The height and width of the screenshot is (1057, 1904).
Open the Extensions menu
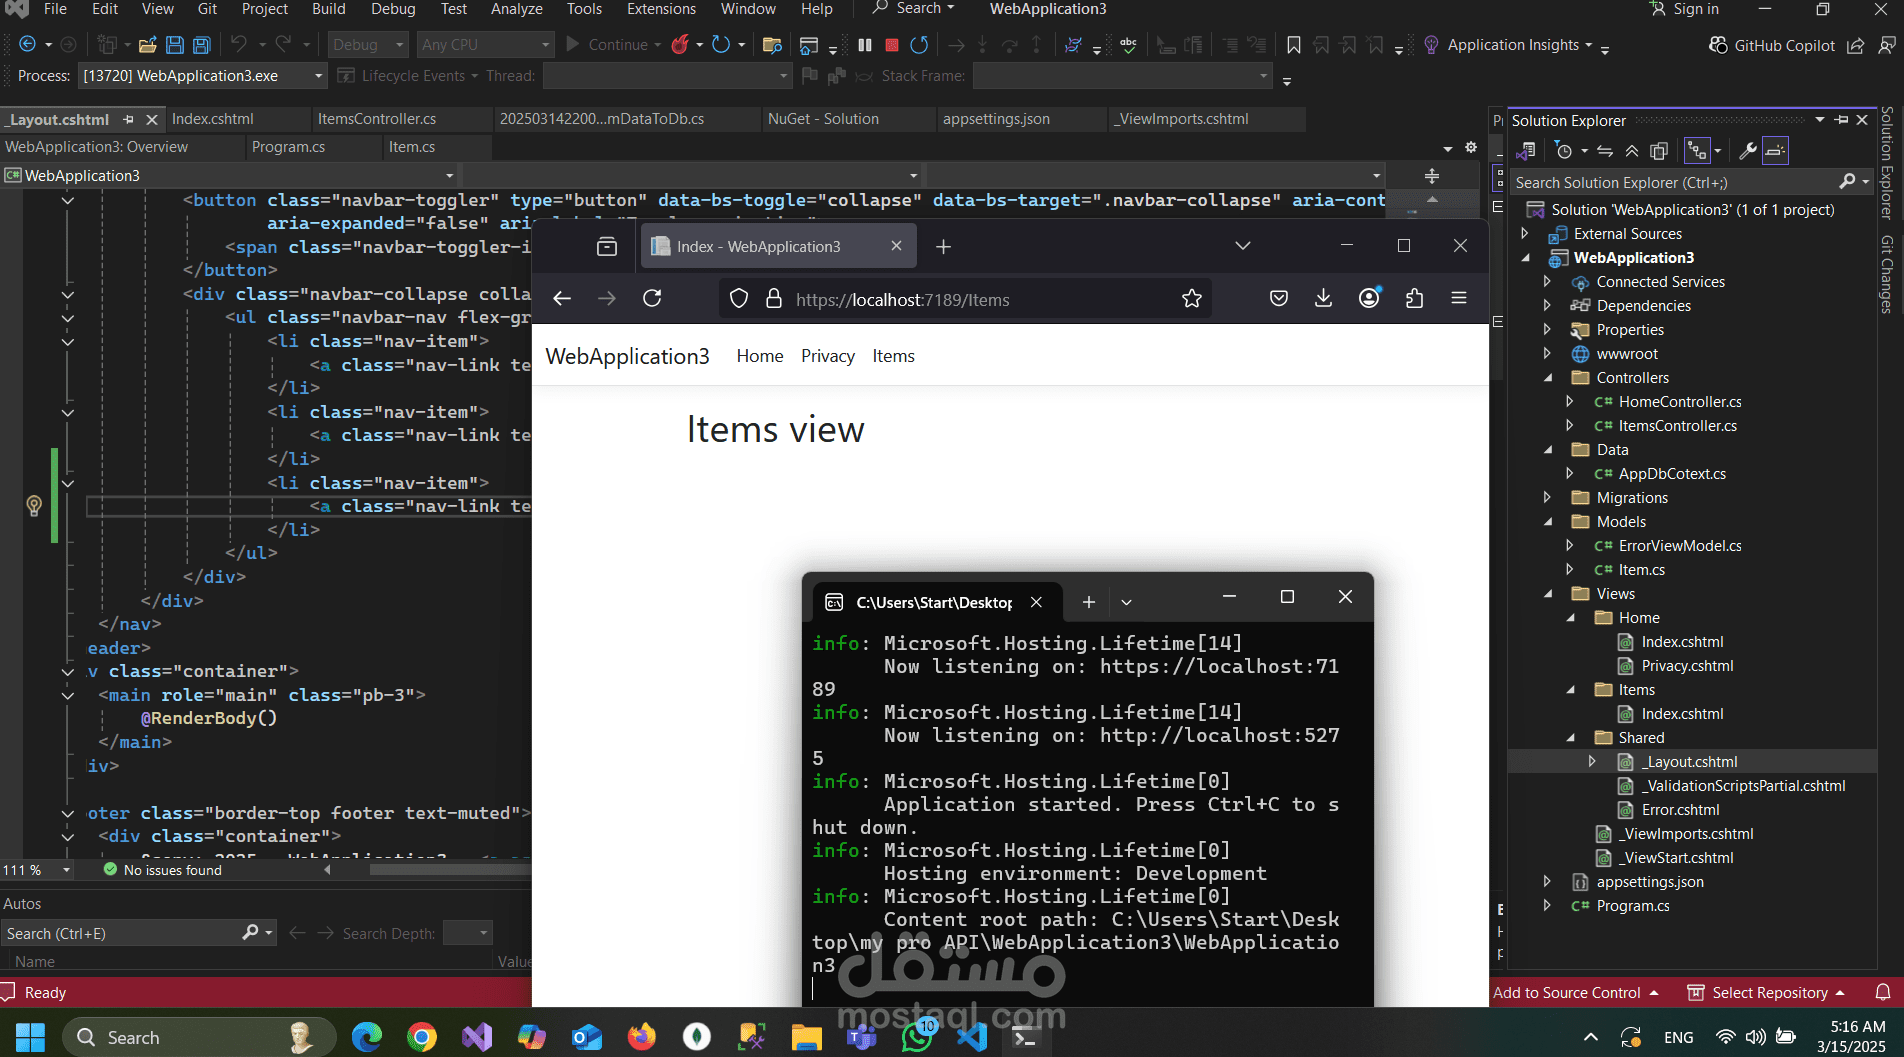(x=661, y=9)
